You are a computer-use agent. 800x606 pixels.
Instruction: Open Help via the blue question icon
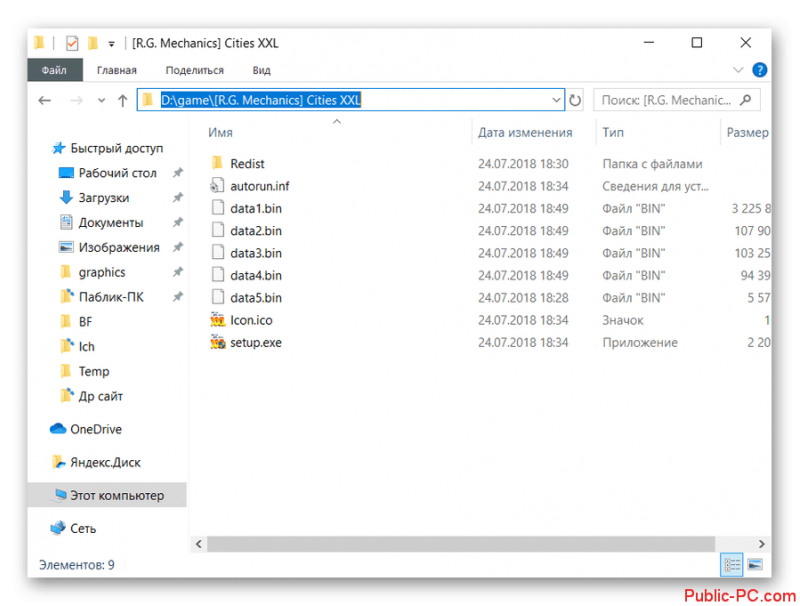[x=759, y=70]
